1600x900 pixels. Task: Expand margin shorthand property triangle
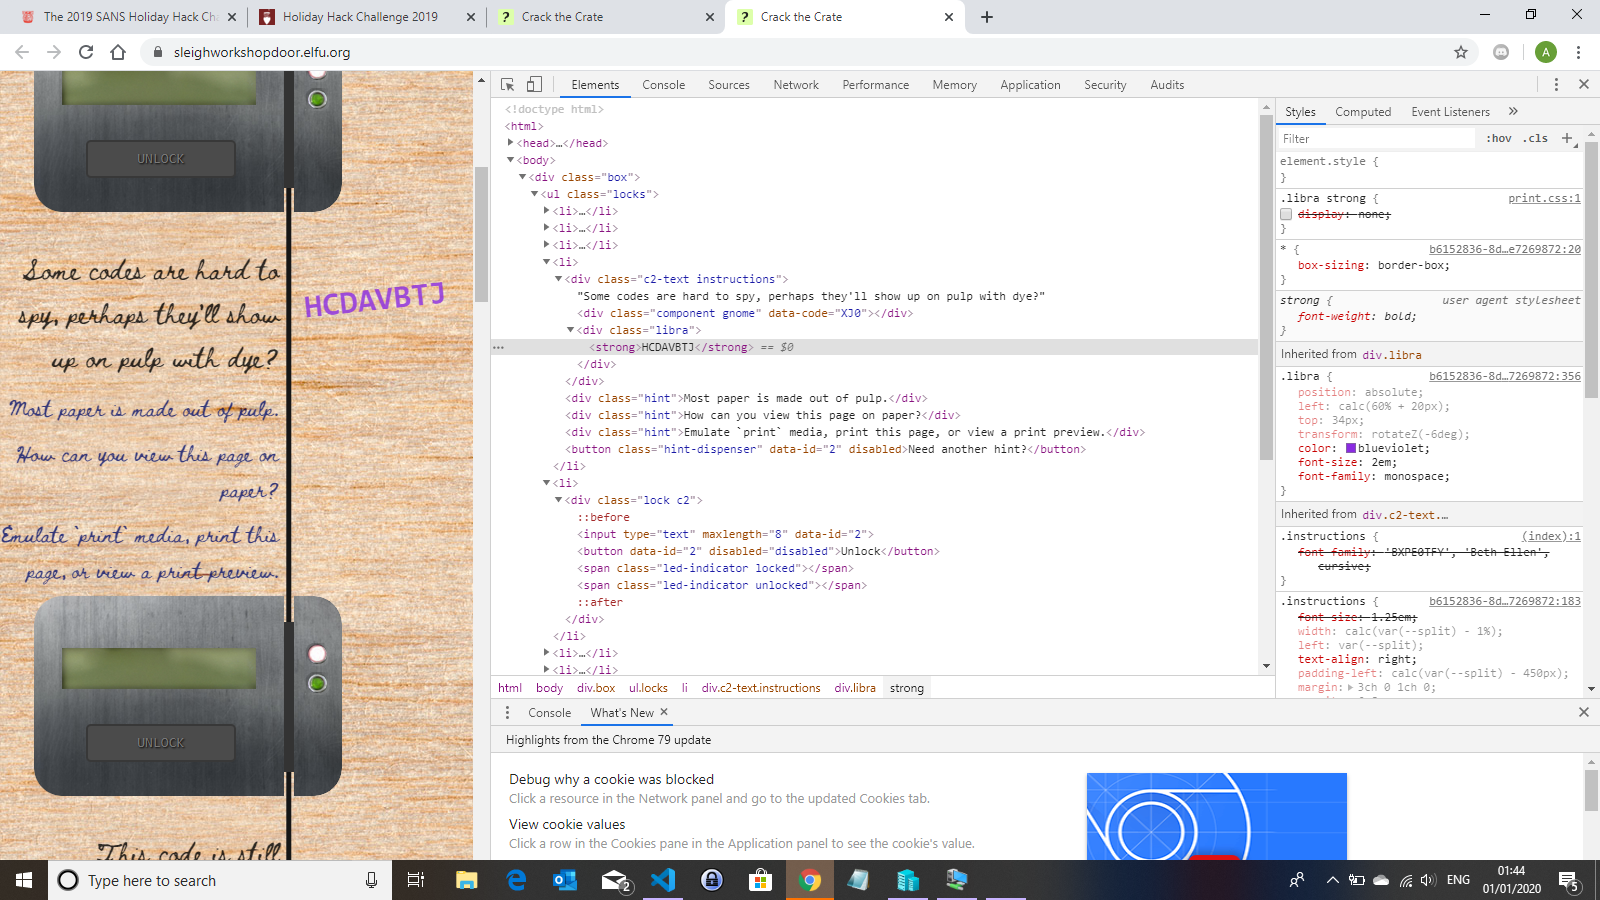pyautogui.click(x=1351, y=687)
